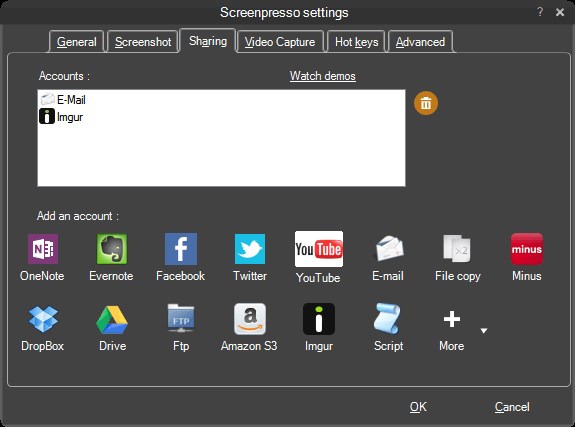
Task: Open the Hot keys tab
Action: tap(356, 42)
